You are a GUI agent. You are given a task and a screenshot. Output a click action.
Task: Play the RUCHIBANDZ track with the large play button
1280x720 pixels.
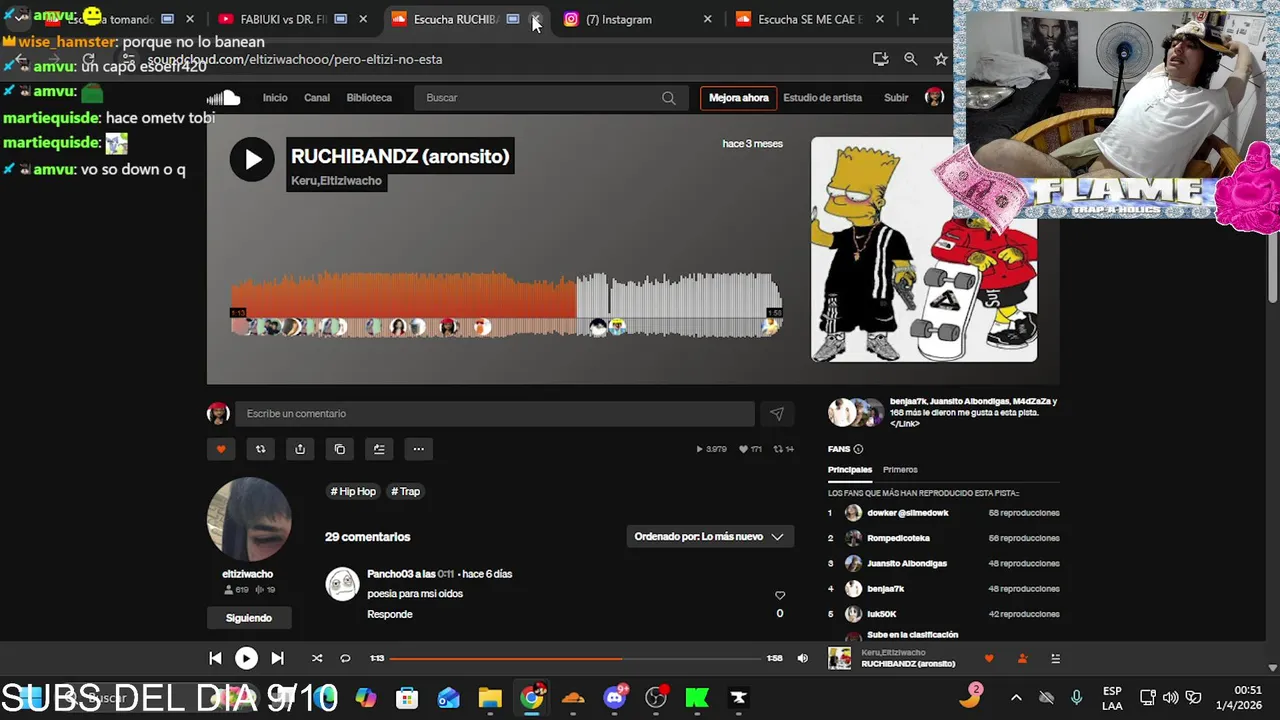point(252,160)
